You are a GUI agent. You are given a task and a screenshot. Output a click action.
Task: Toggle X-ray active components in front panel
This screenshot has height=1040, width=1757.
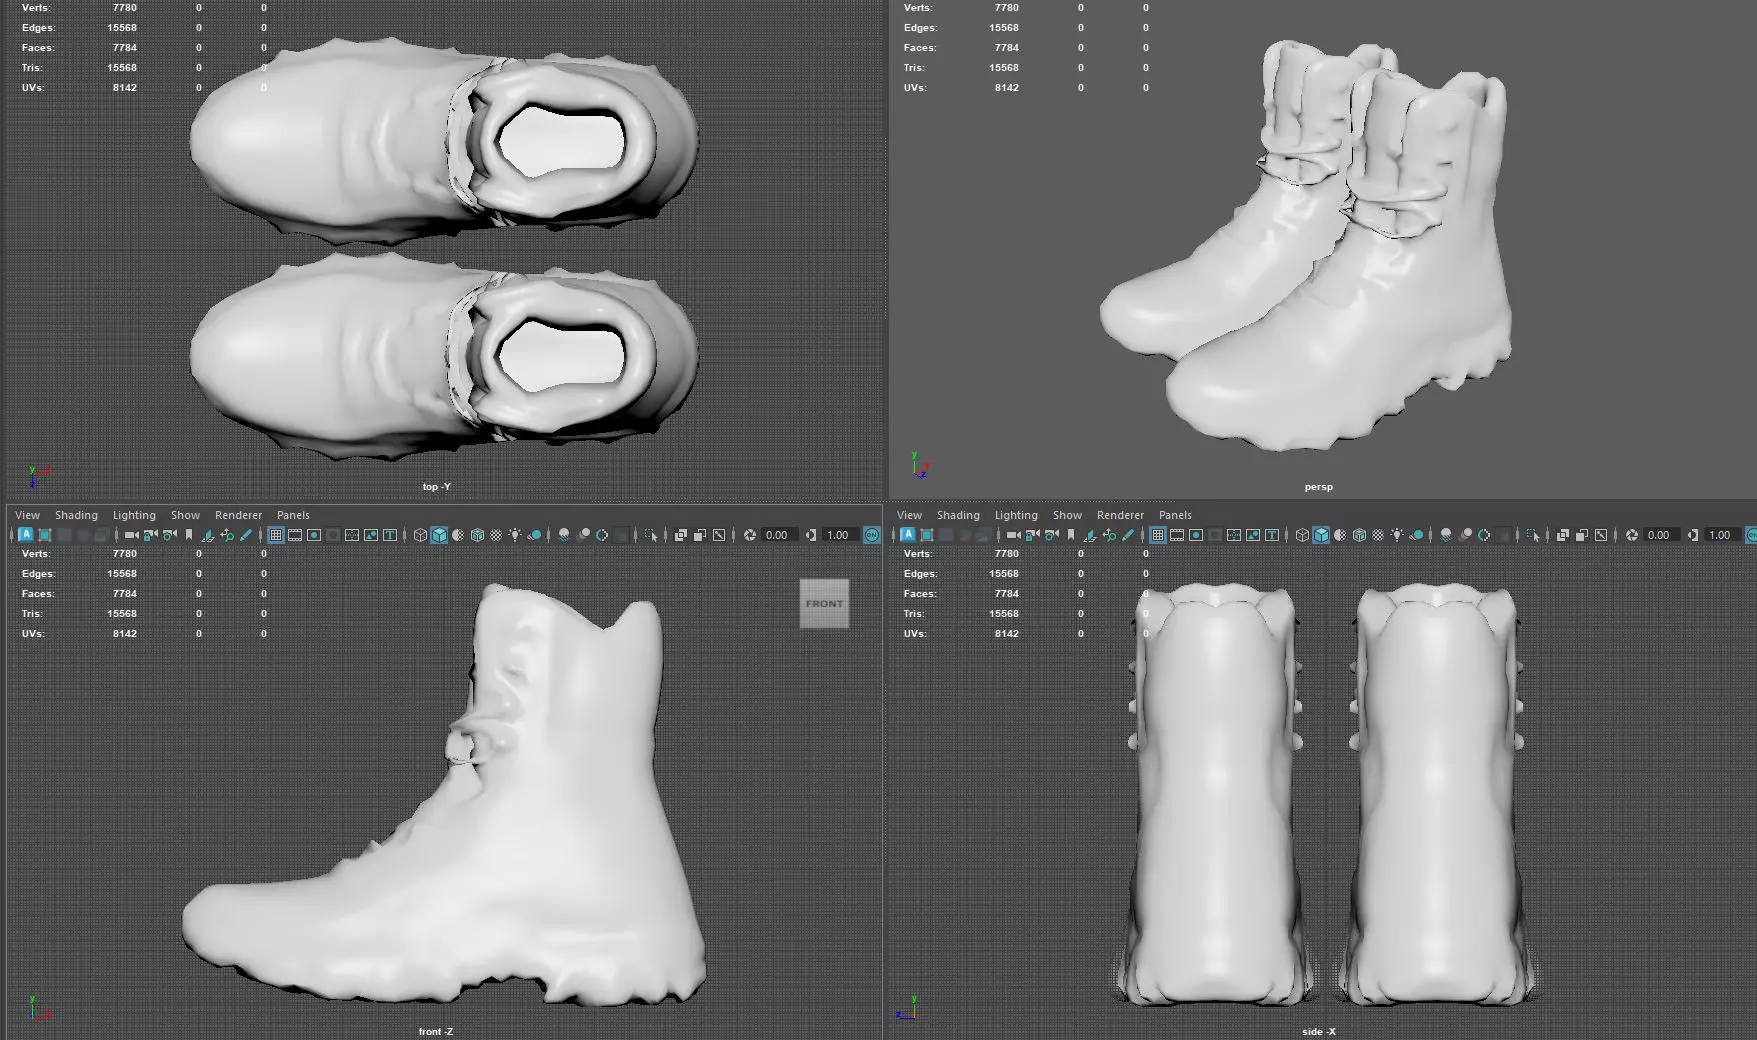[699, 535]
